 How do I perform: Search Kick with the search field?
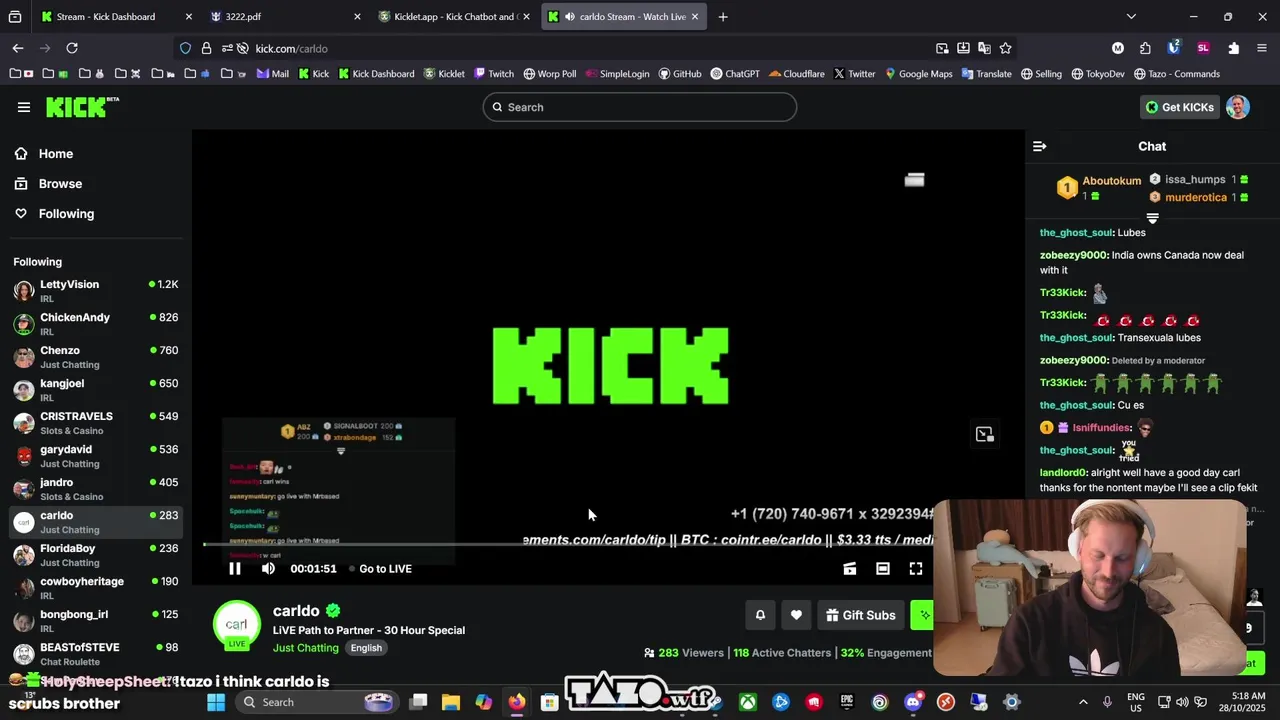[x=640, y=107]
